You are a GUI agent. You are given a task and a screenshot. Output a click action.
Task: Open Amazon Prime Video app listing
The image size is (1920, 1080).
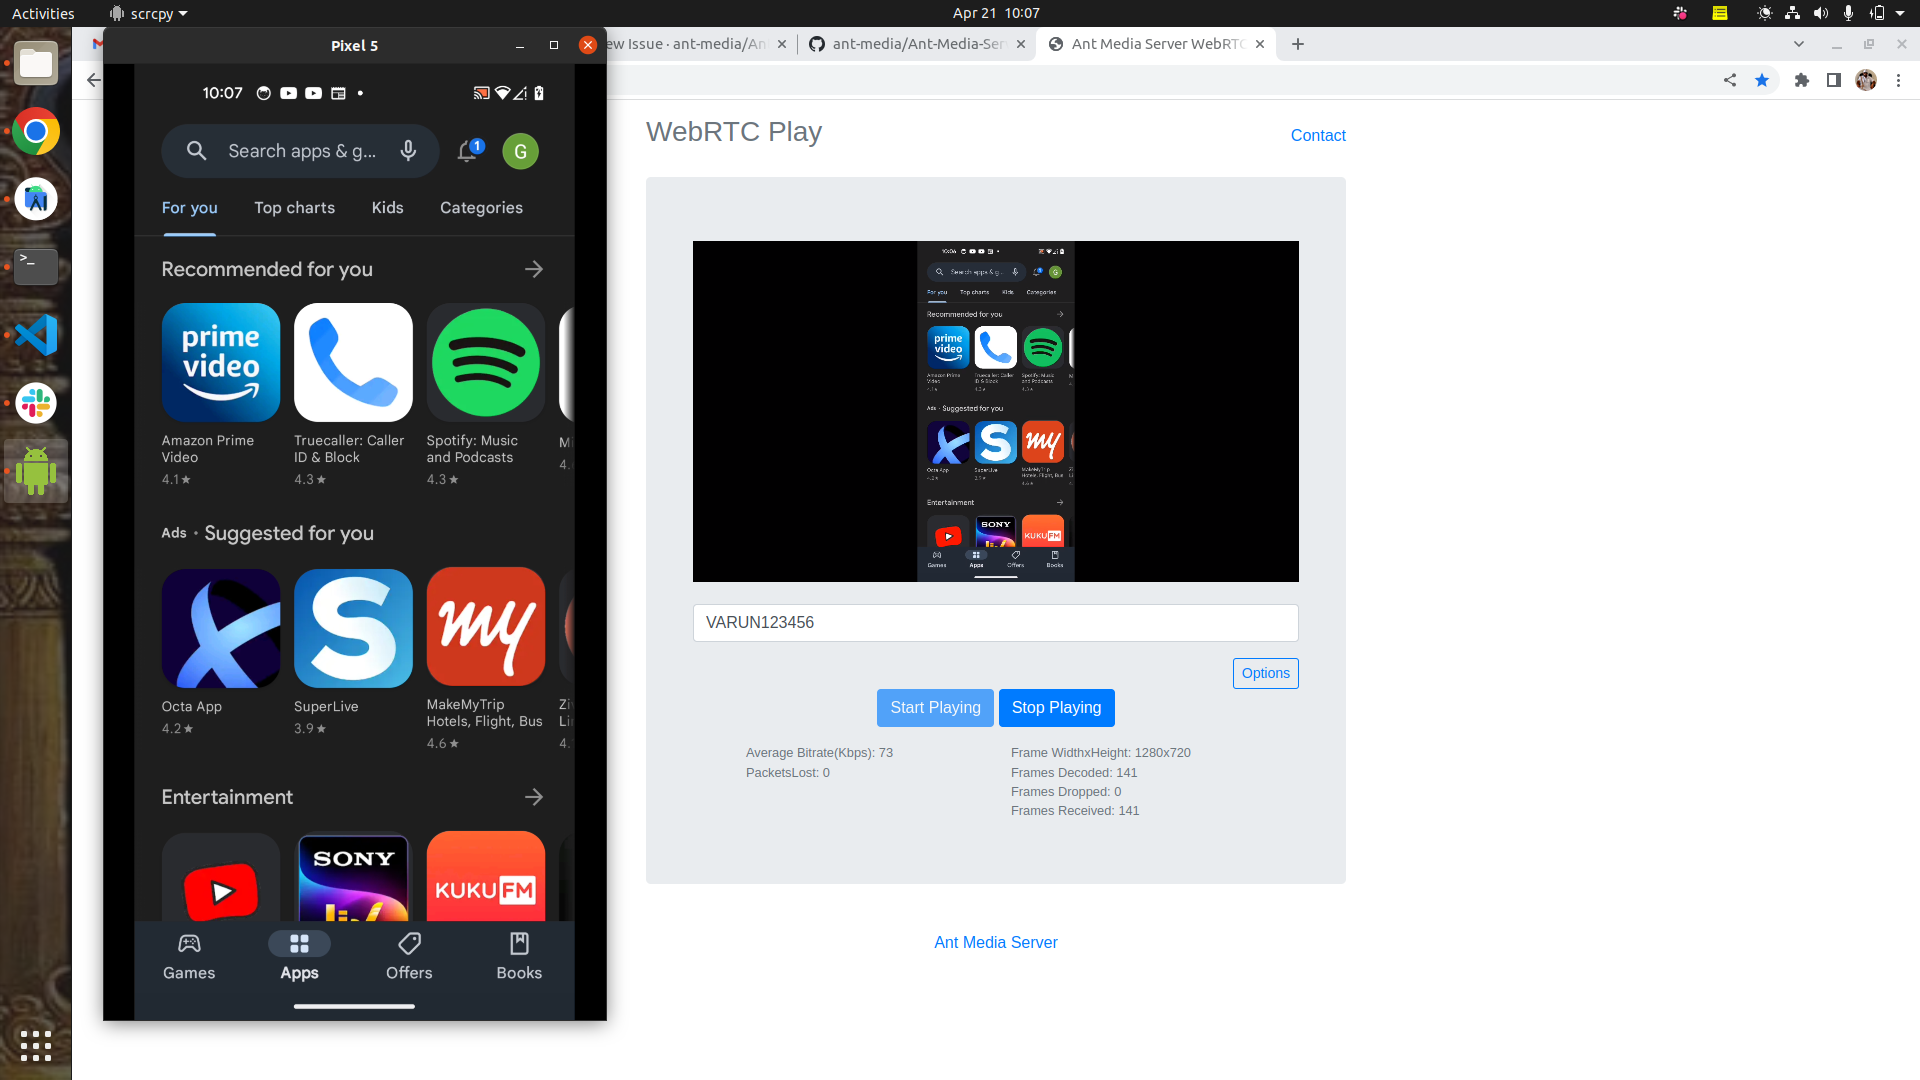[220, 363]
